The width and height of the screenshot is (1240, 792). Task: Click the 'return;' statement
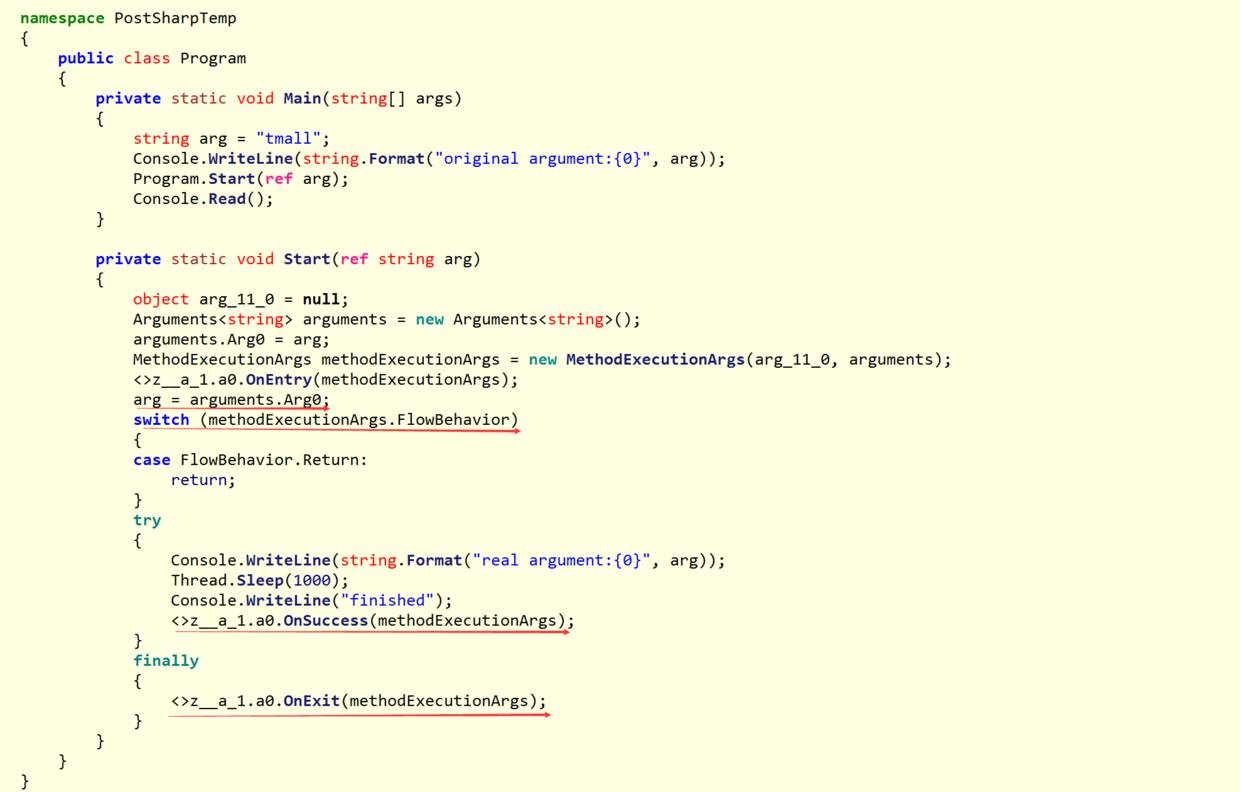(203, 480)
